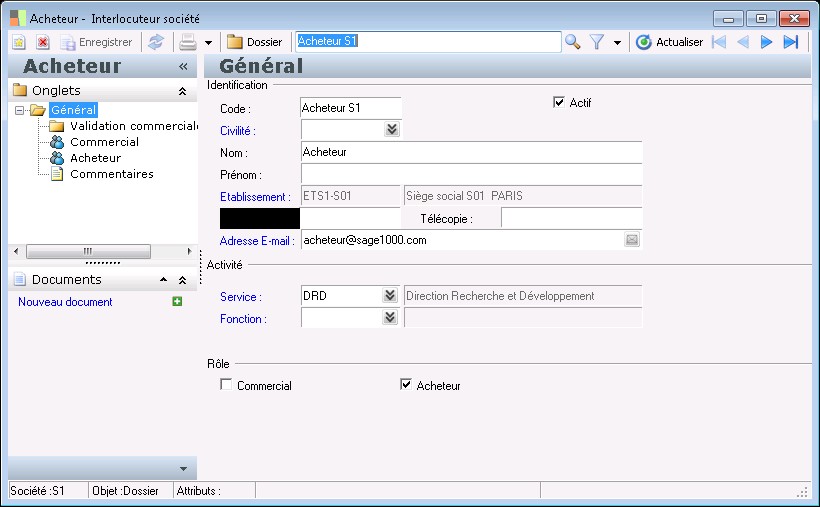Click the magnifier search icon

tap(573, 42)
